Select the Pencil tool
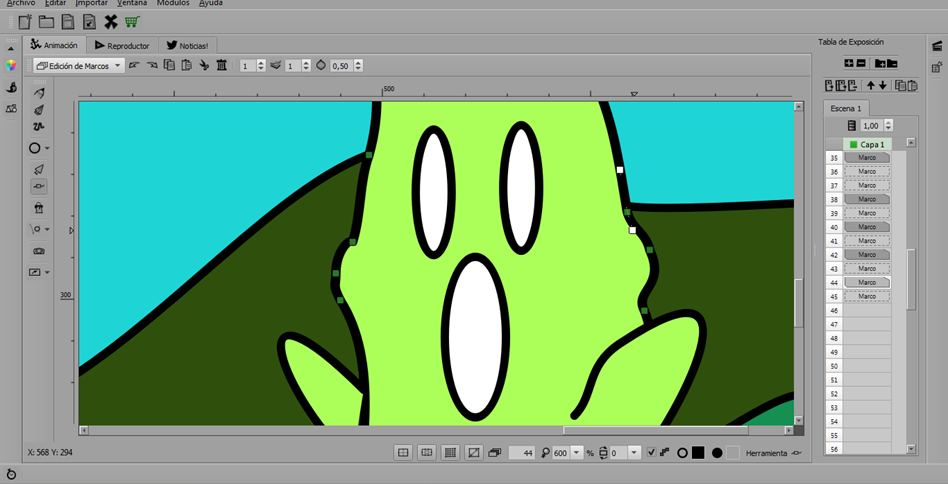 coord(39,93)
